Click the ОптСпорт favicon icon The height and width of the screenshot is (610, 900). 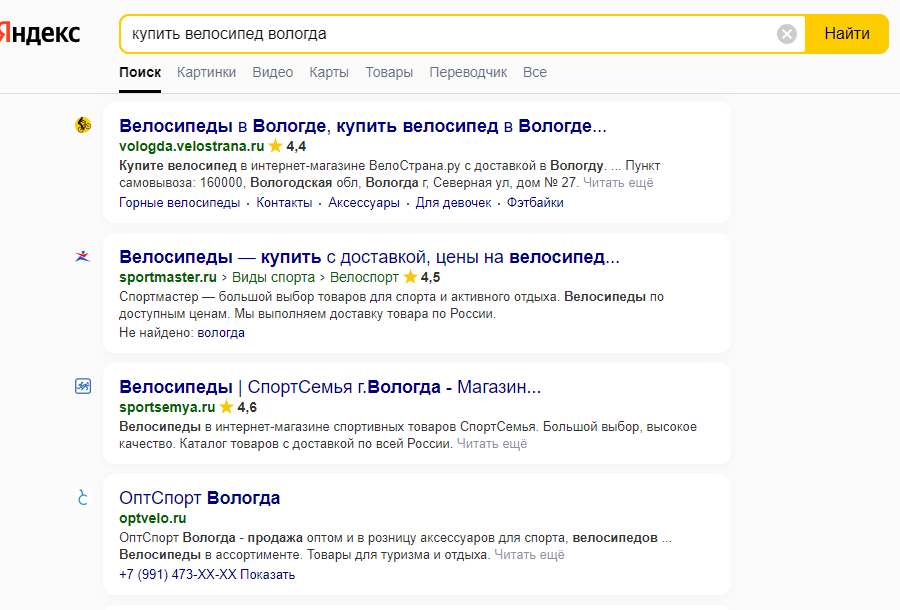(x=83, y=497)
